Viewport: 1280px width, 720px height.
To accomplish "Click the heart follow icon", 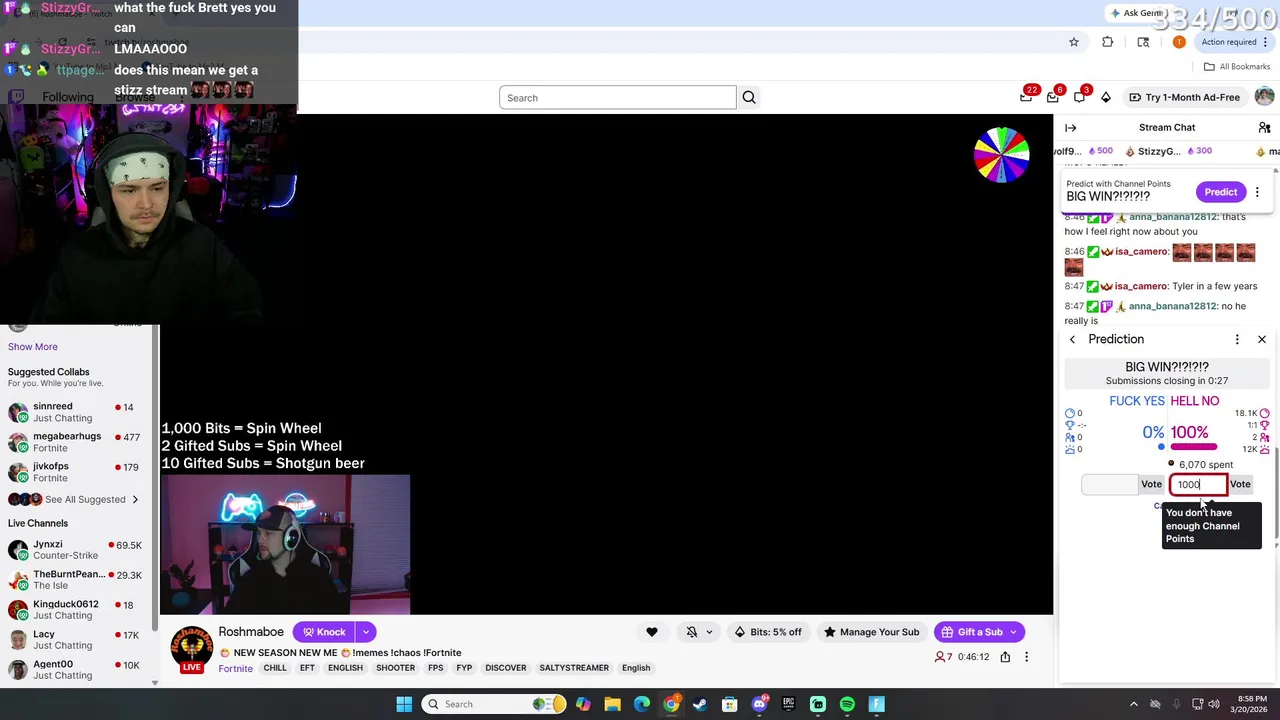I will coord(652,632).
